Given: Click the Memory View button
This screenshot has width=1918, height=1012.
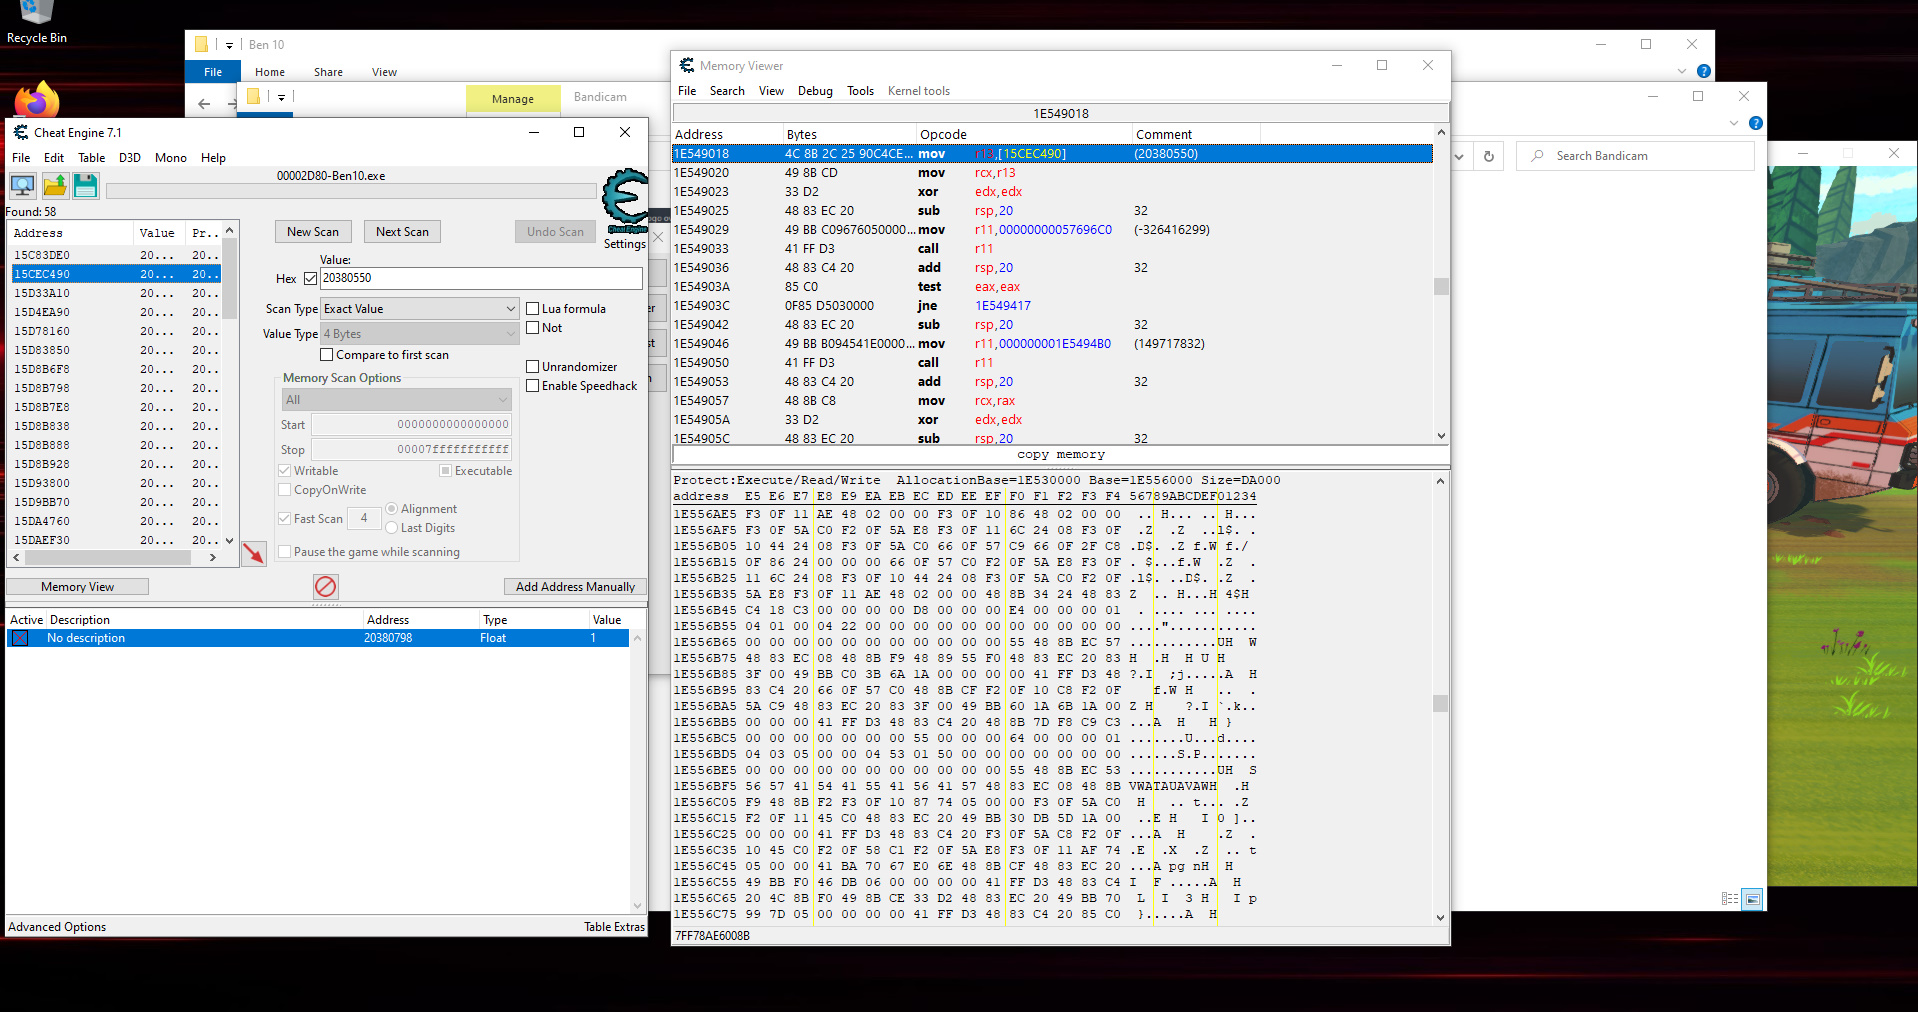Looking at the screenshot, I should coord(78,587).
